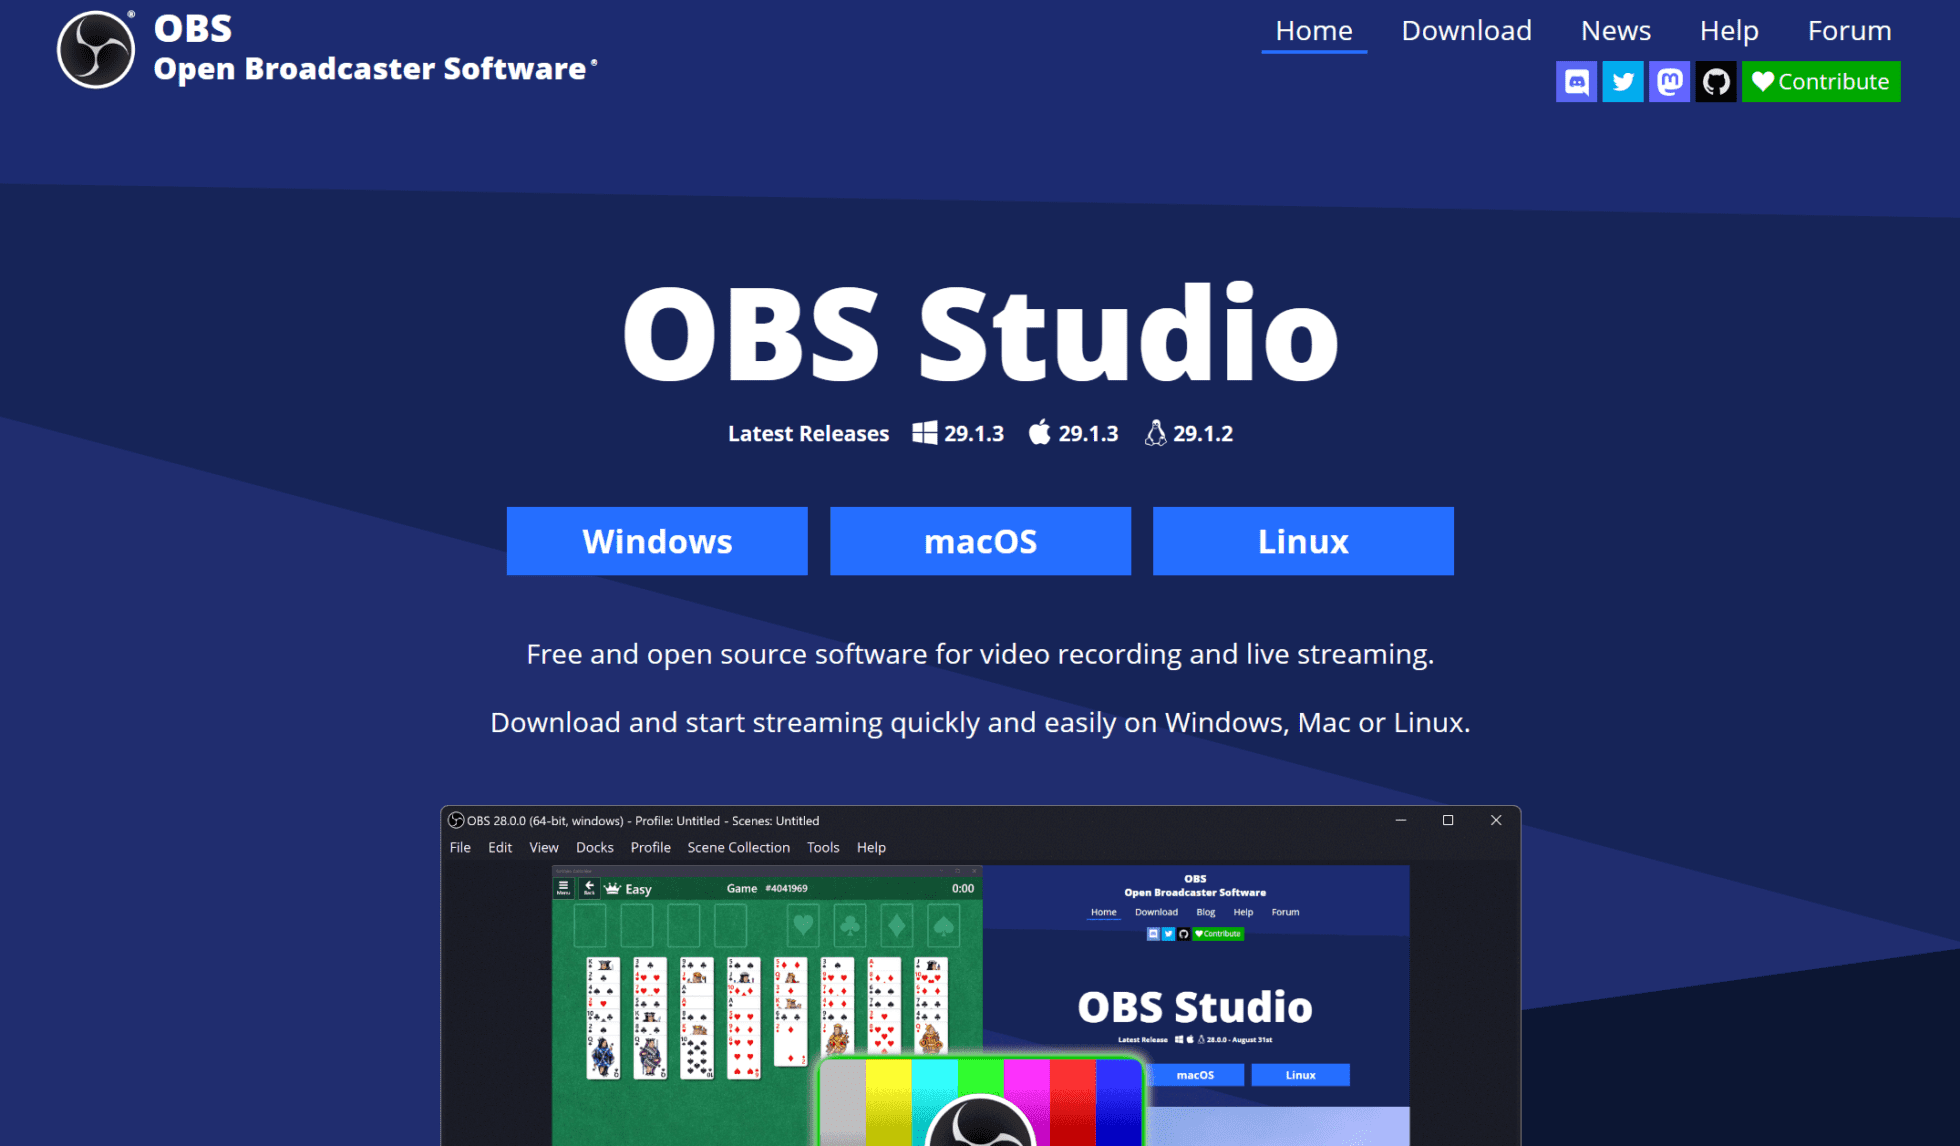Open the Help nav item
This screenshot has width=1960, height=1146.
pyautogui.click(x=1729, y=31)
